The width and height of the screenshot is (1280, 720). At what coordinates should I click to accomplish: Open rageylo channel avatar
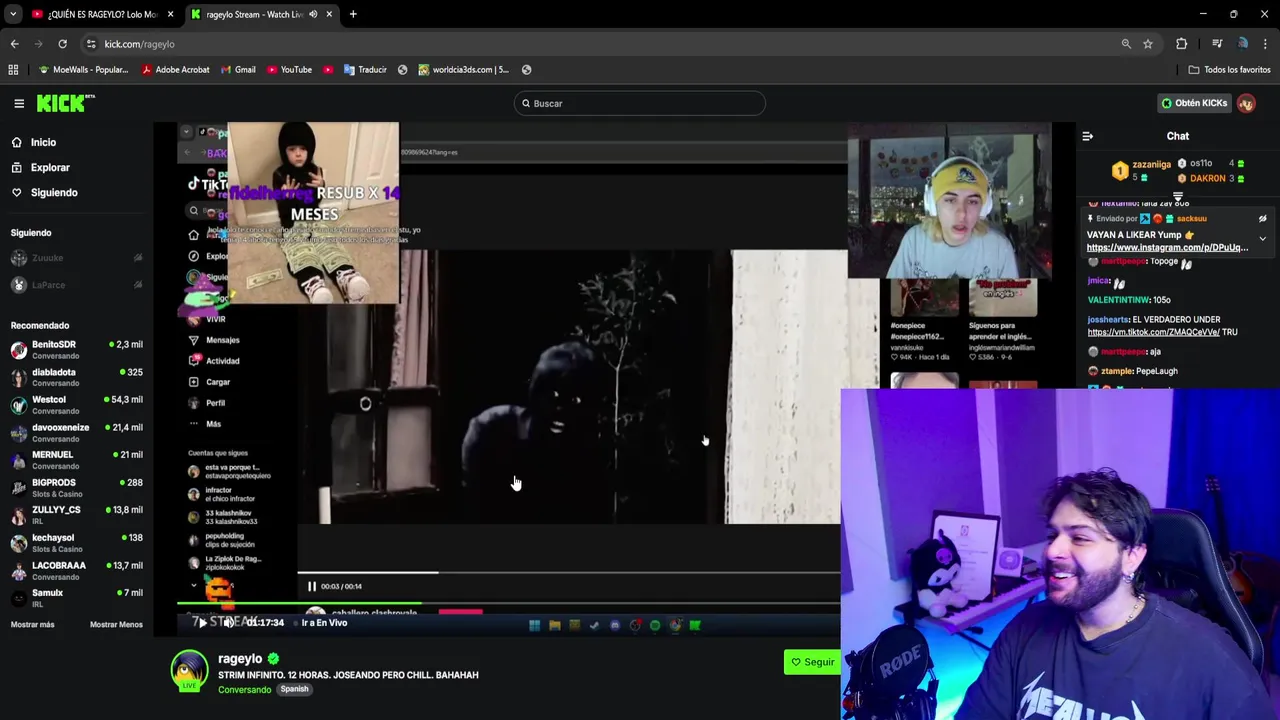[189, 670]
